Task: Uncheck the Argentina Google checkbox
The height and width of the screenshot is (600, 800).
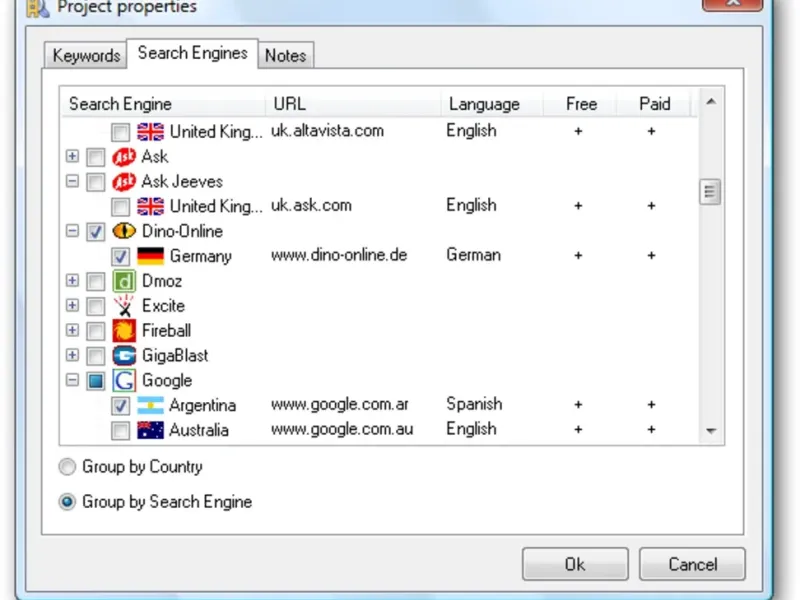Action: (120, 406)
